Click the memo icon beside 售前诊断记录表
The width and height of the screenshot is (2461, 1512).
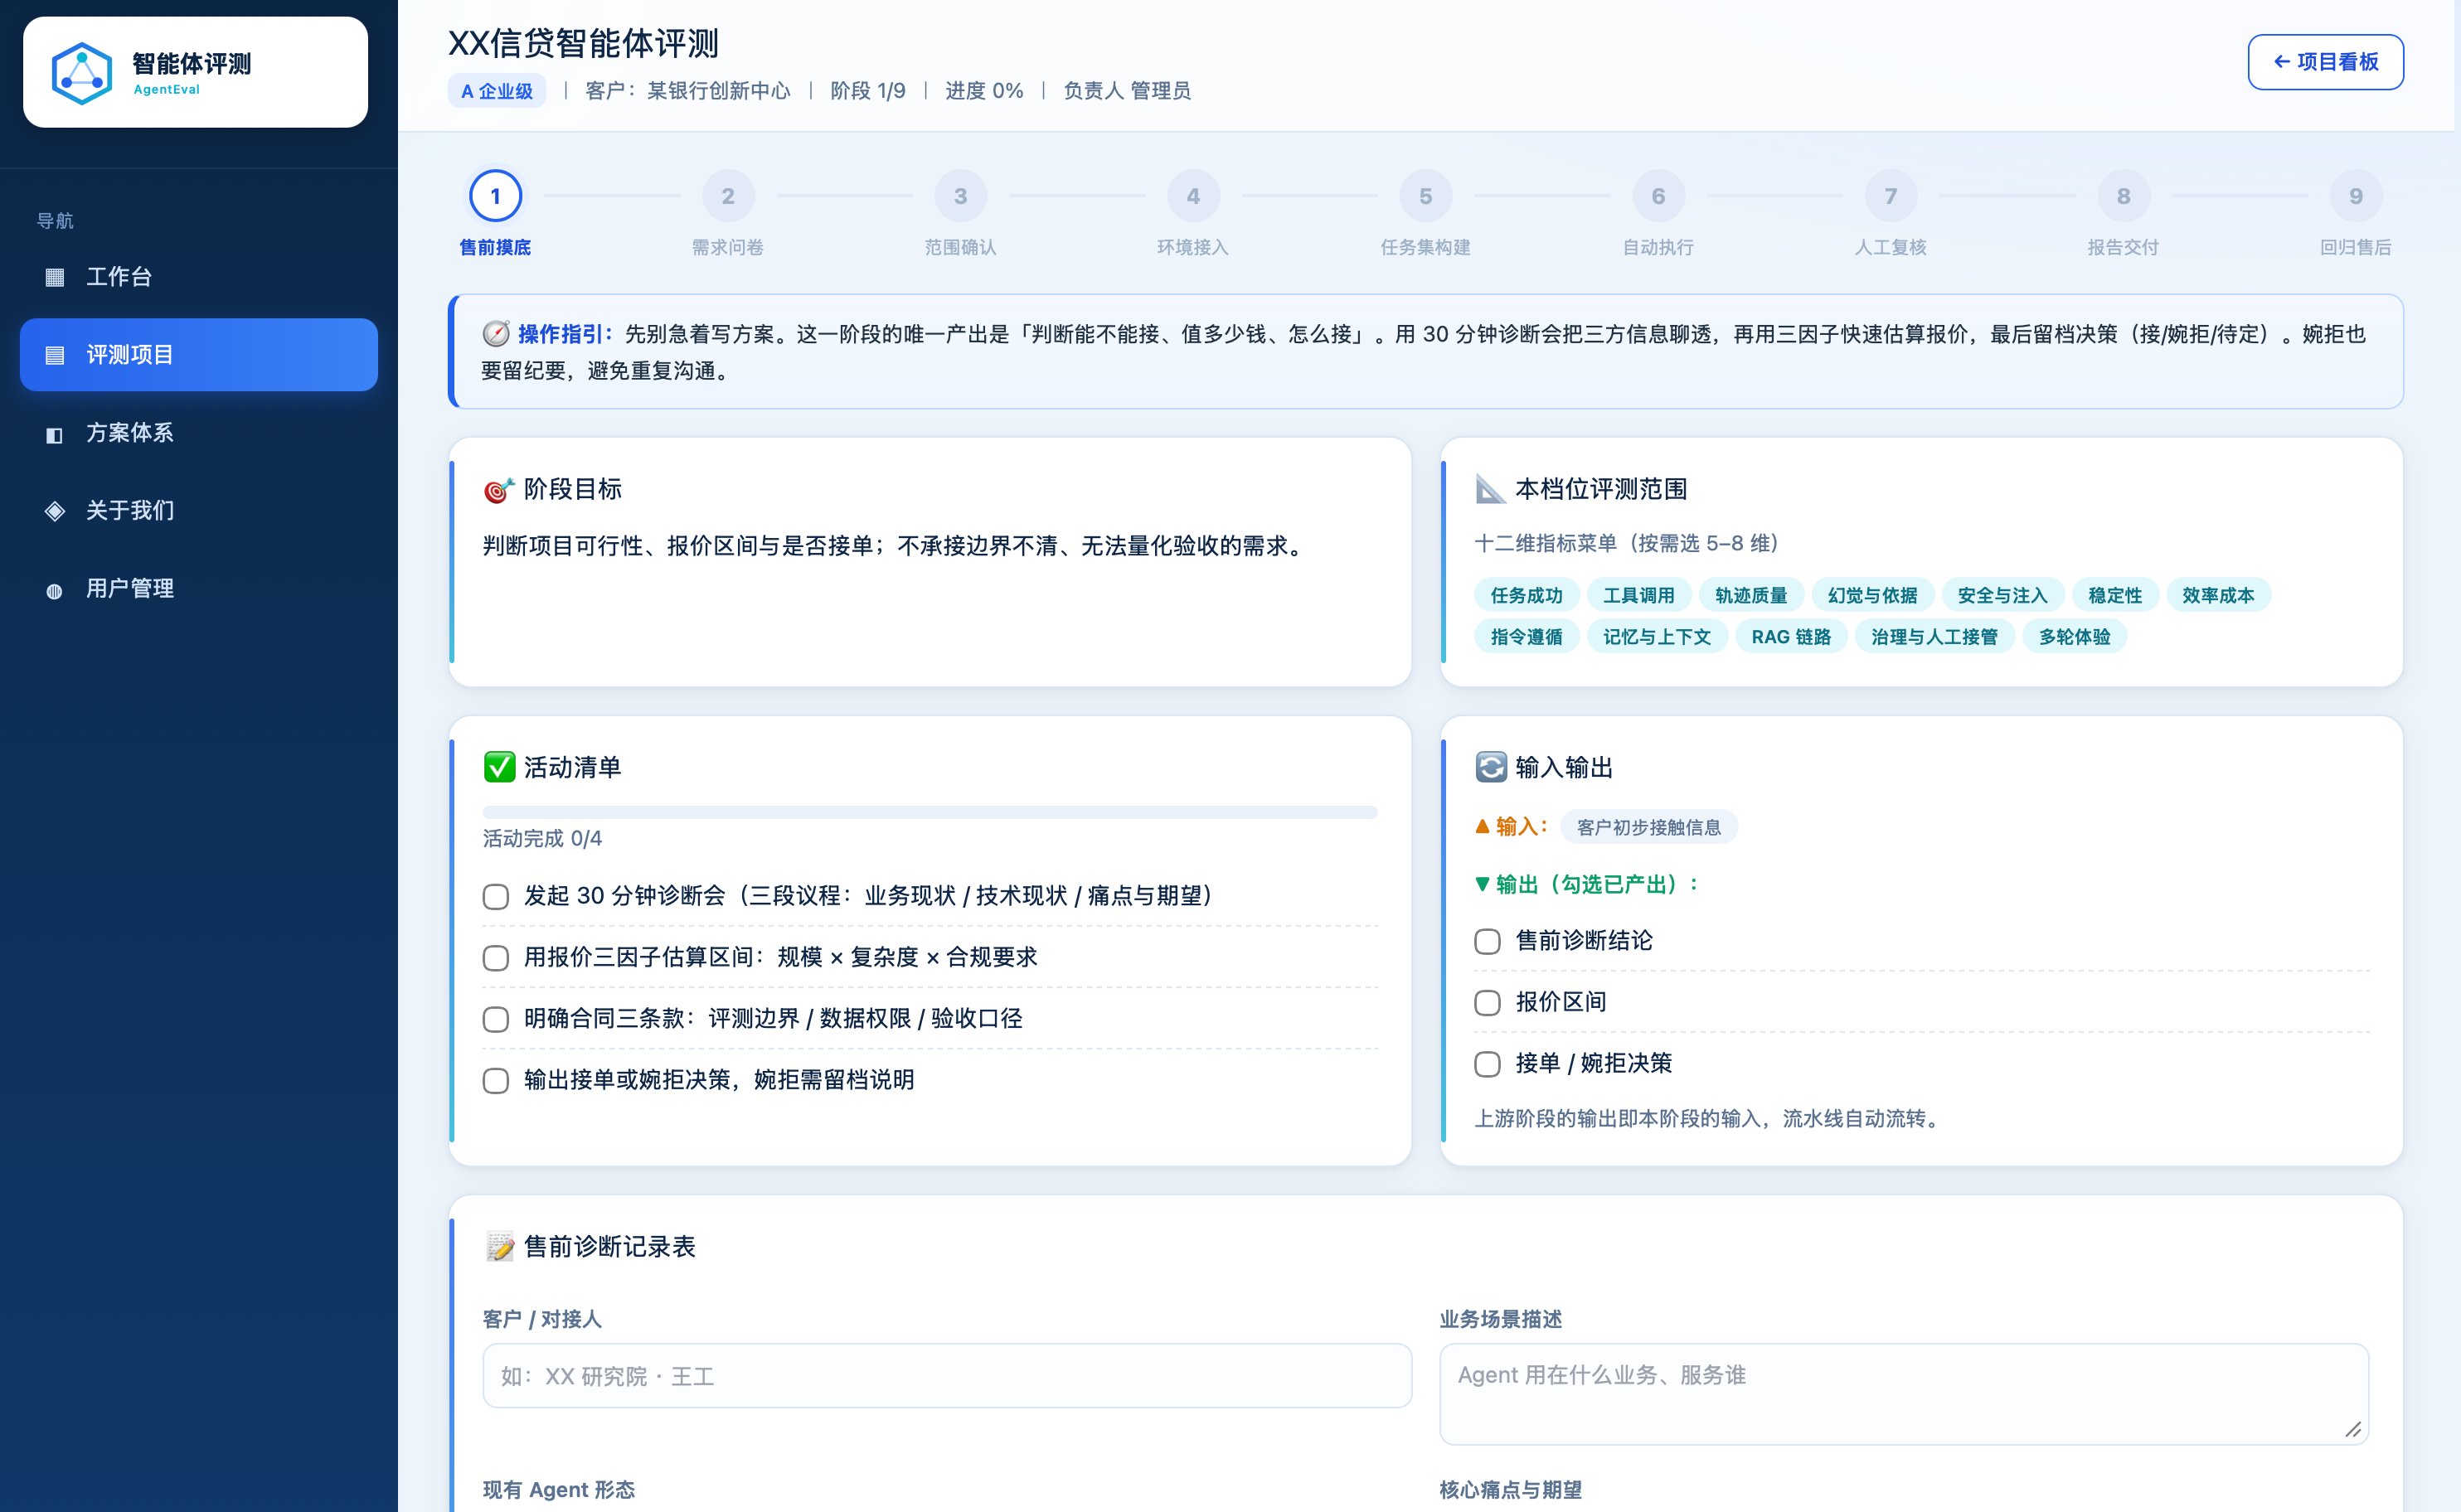(499, 1246)
